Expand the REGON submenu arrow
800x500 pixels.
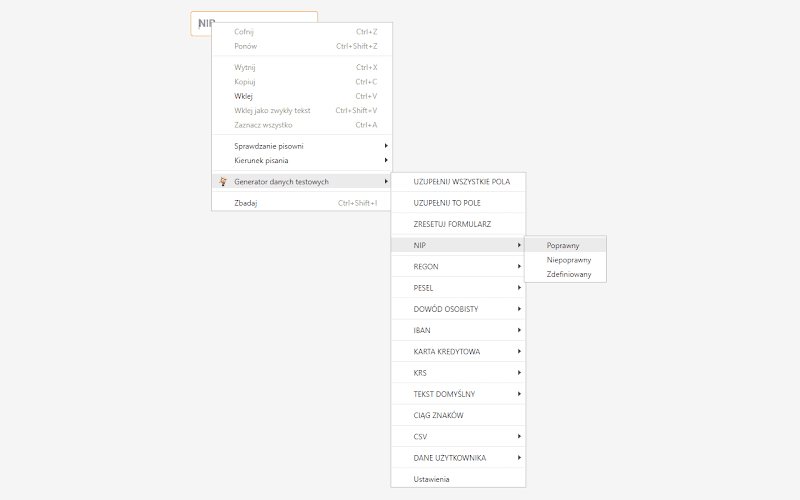(519, 266)
